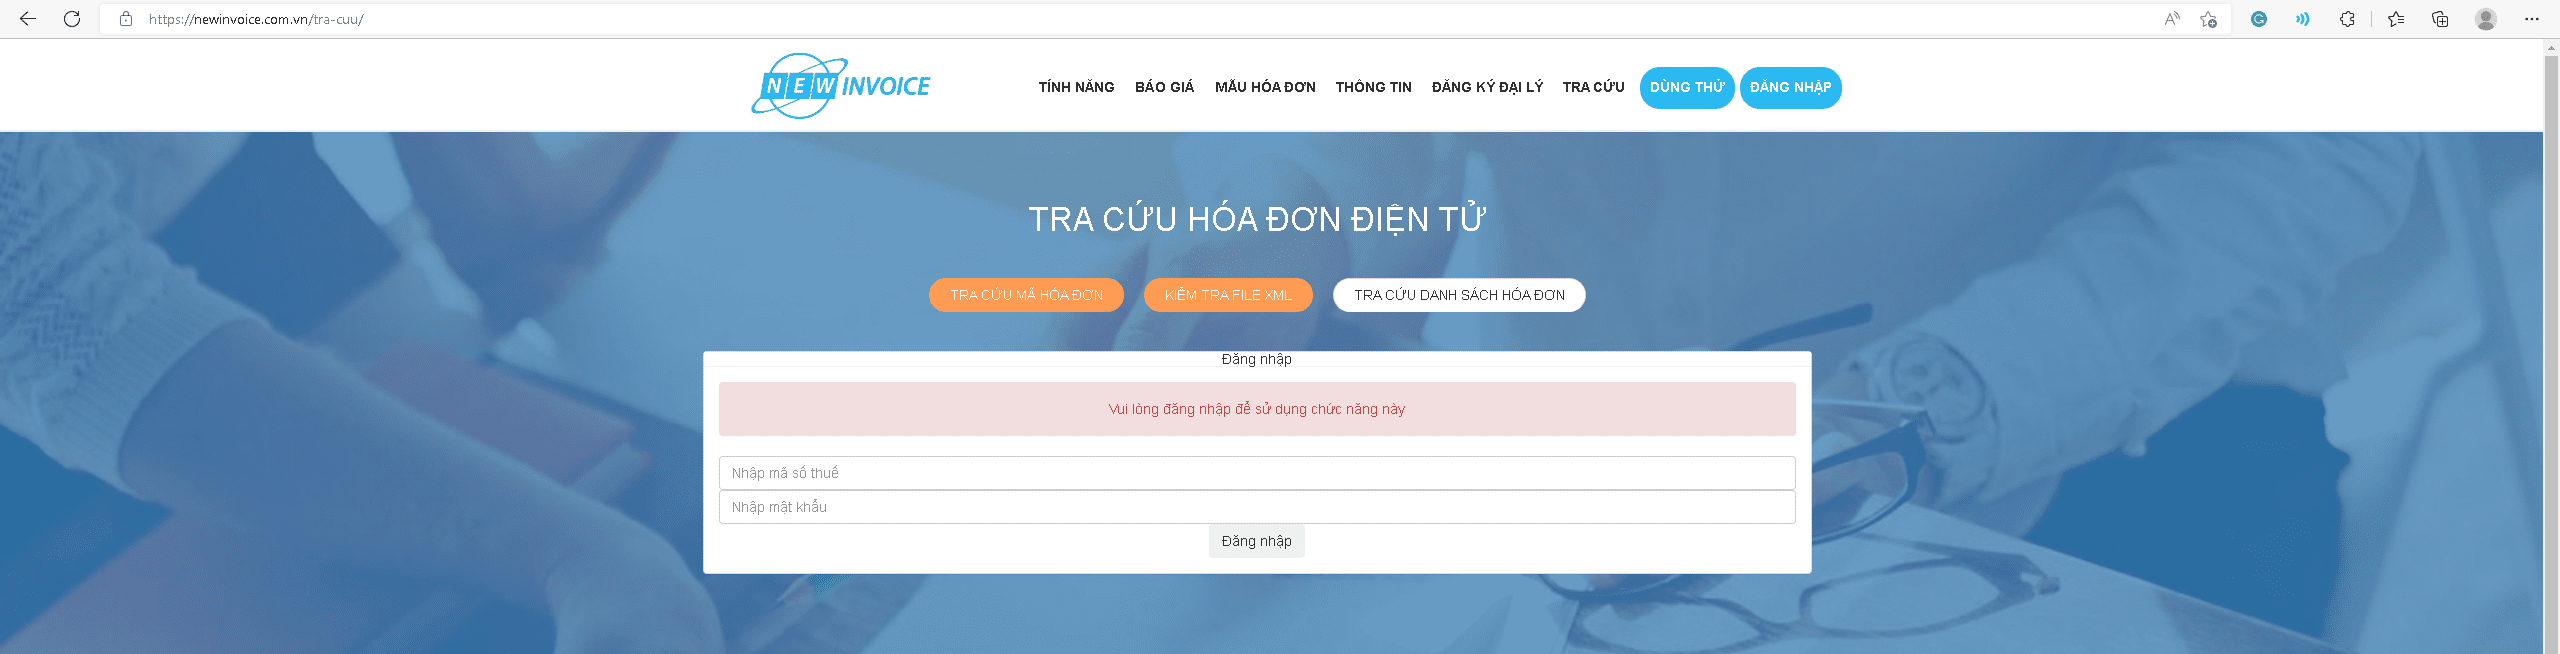Open the Grammarly extension icon
Screen dimensions: 2560x654
[x=2259, y=19]
